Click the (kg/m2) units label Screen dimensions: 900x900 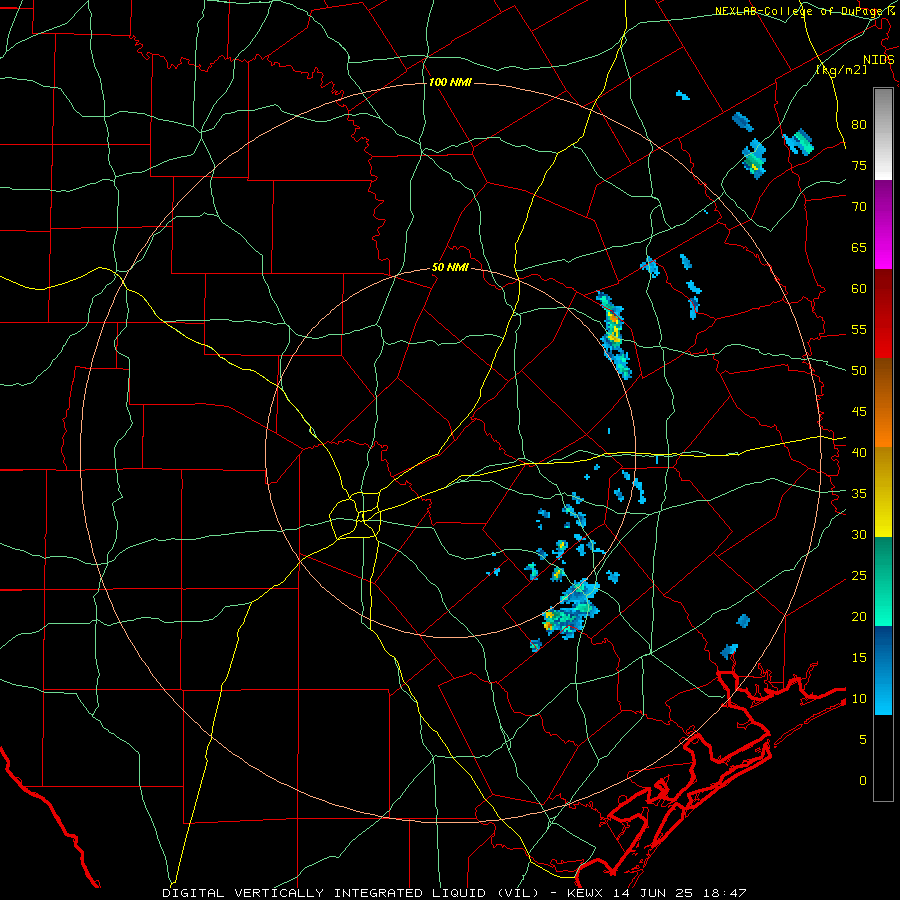pyautogui.click(x=841, y=70)
